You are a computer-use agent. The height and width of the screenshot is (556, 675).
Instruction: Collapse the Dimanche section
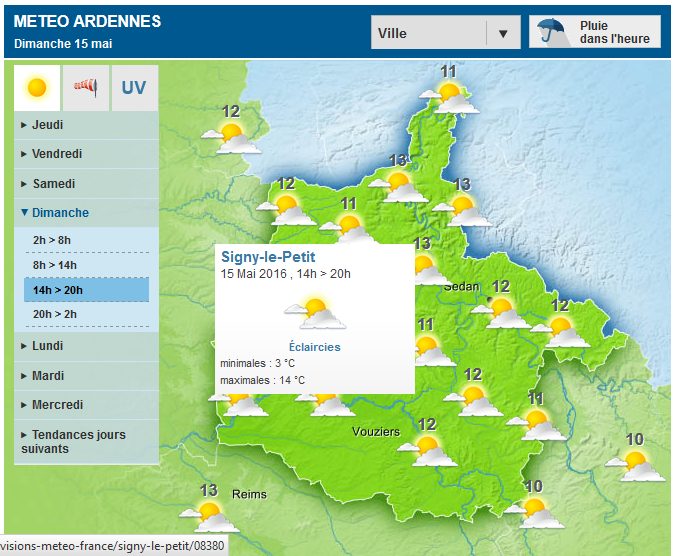(x=59, y=213)
